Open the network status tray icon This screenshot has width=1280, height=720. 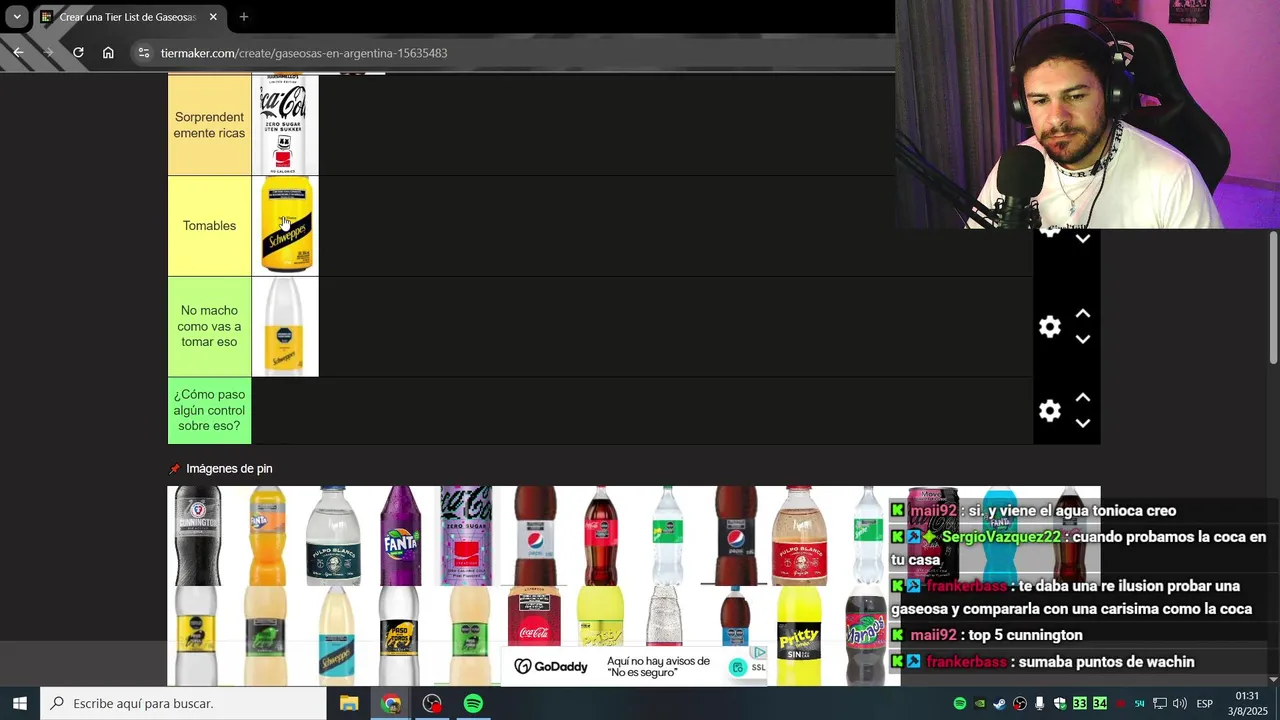pos(1160,704)
